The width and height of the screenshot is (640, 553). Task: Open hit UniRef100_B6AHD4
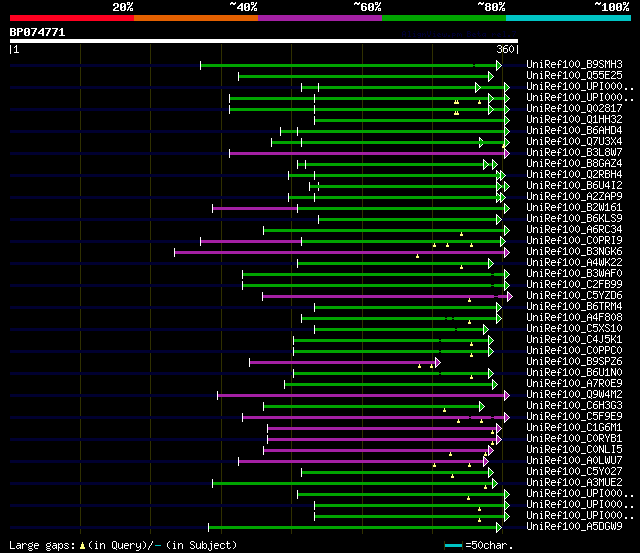[x=574, y=130]
